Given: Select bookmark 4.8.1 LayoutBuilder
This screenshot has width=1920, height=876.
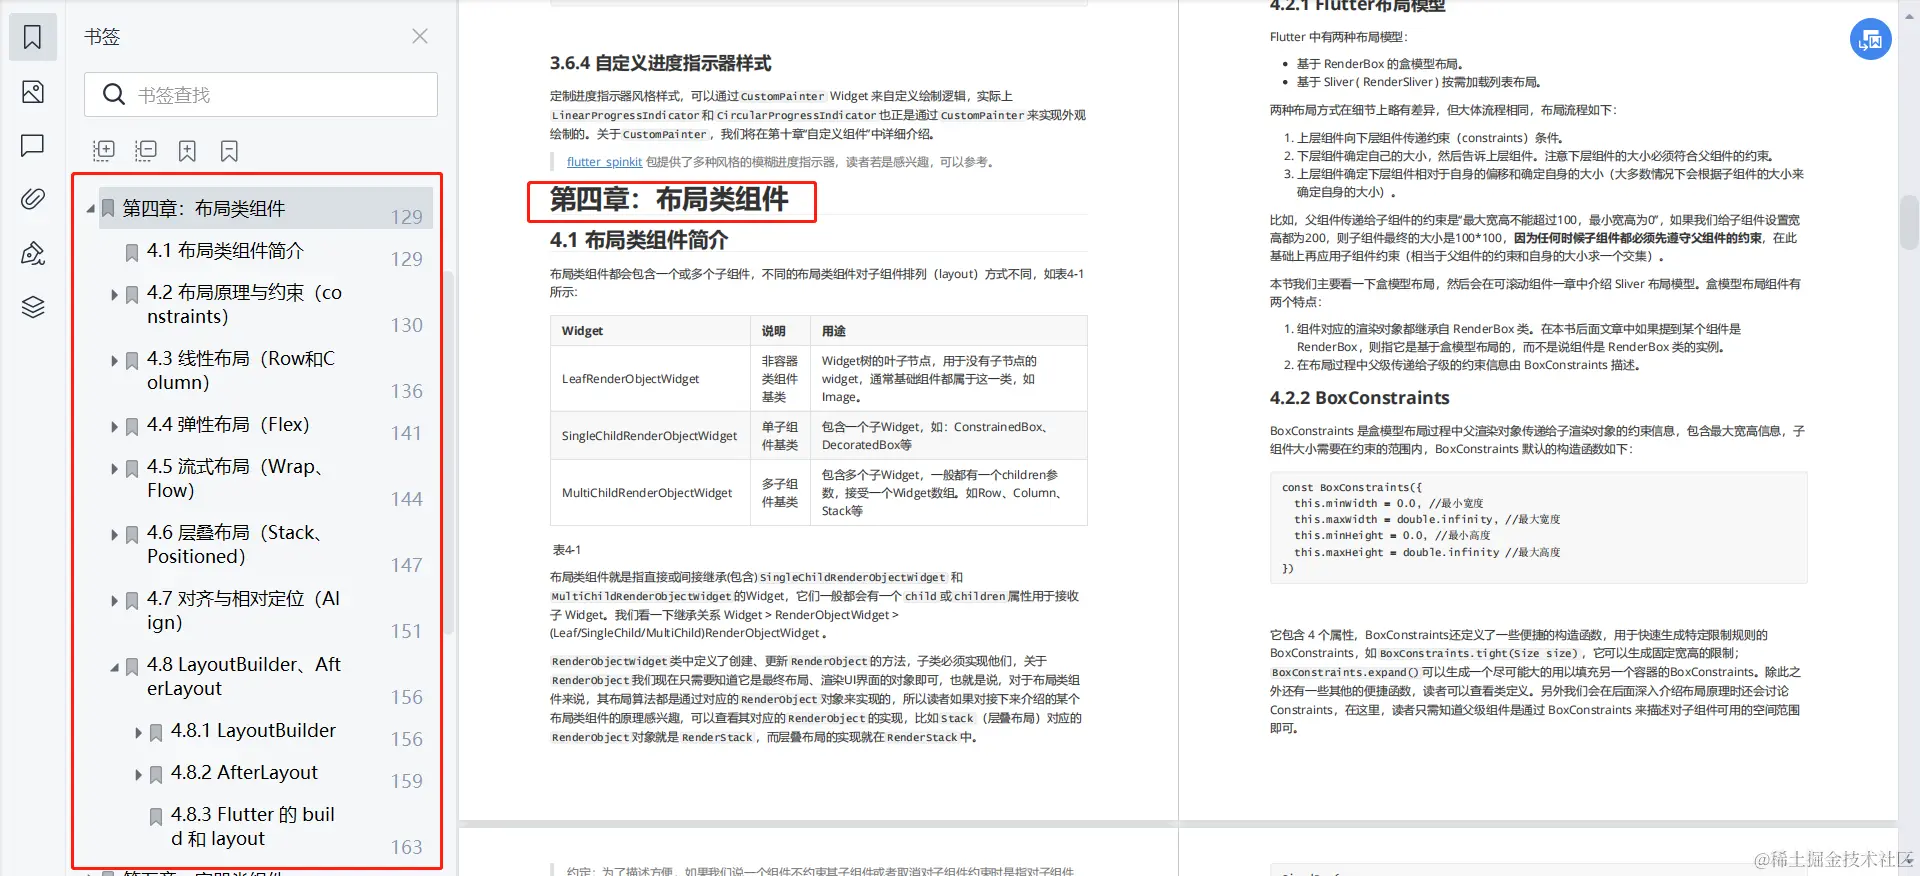Looking at the screenshot, I should [253, 730].
